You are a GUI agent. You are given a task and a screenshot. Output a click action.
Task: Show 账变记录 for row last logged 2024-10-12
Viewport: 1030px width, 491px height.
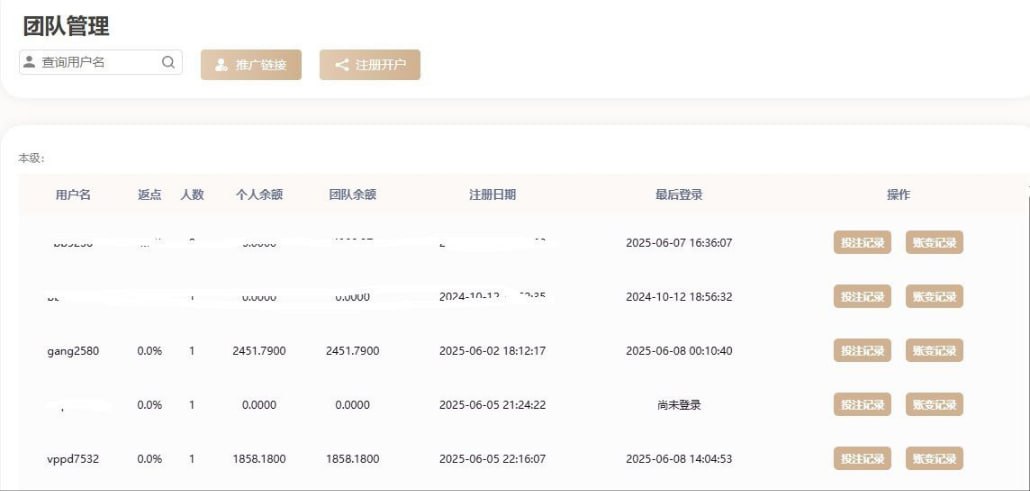(x=934, y=297)
